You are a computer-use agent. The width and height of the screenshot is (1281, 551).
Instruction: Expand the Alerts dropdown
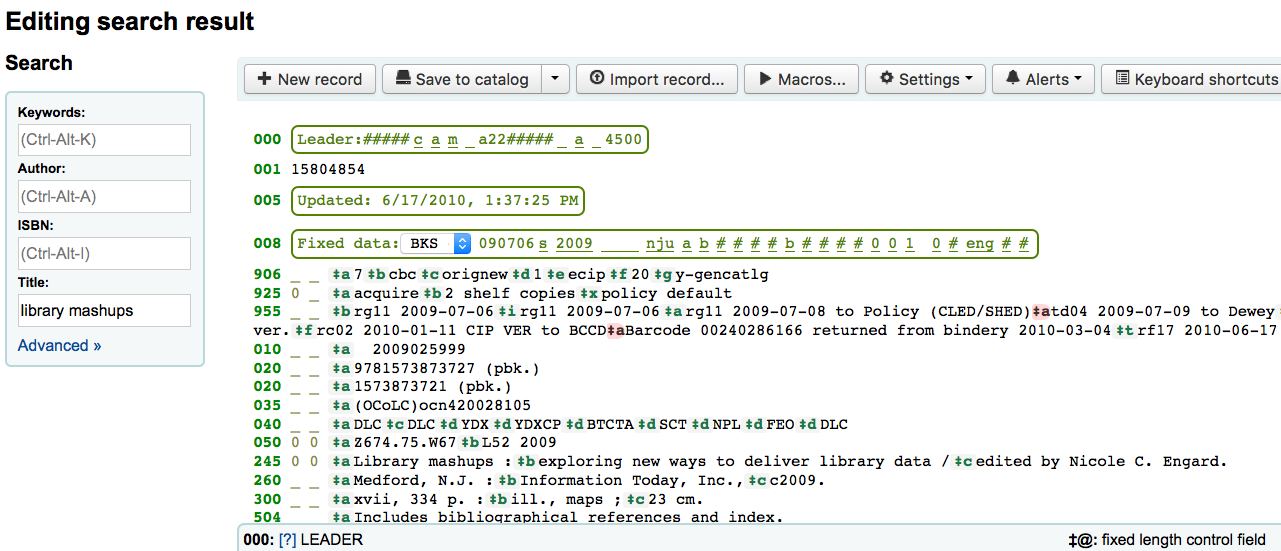[x=1043, y=79]
